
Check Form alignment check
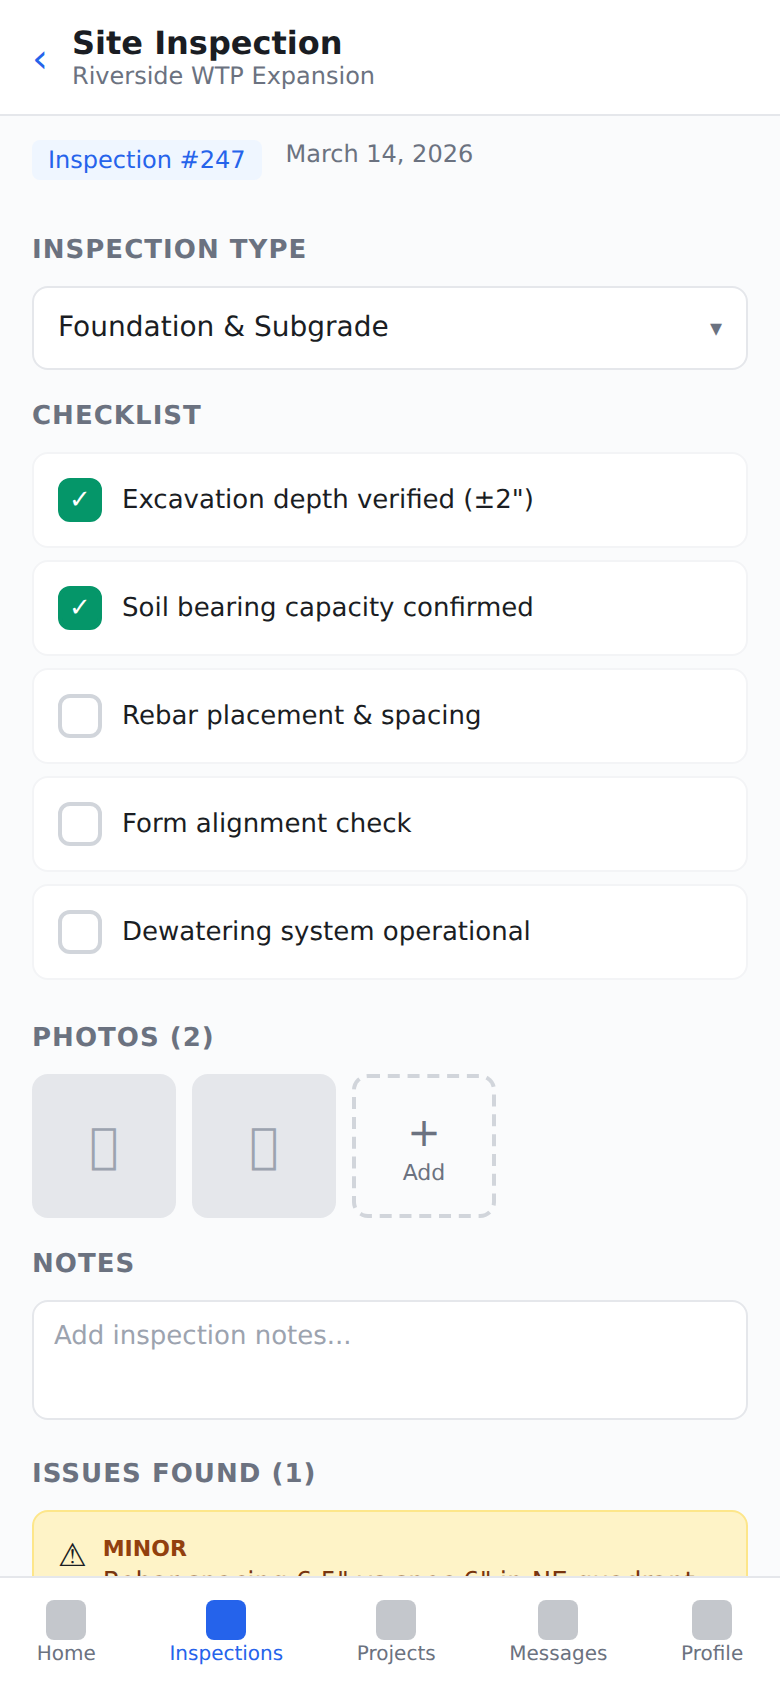tap(79, 824)
